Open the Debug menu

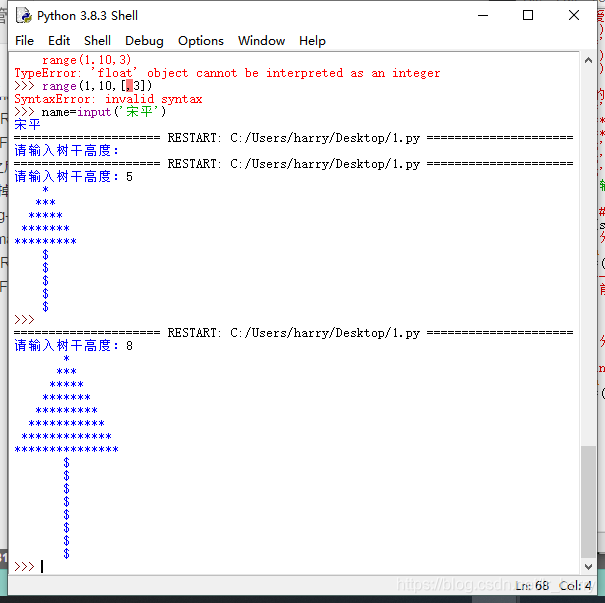tap(144, 41)
